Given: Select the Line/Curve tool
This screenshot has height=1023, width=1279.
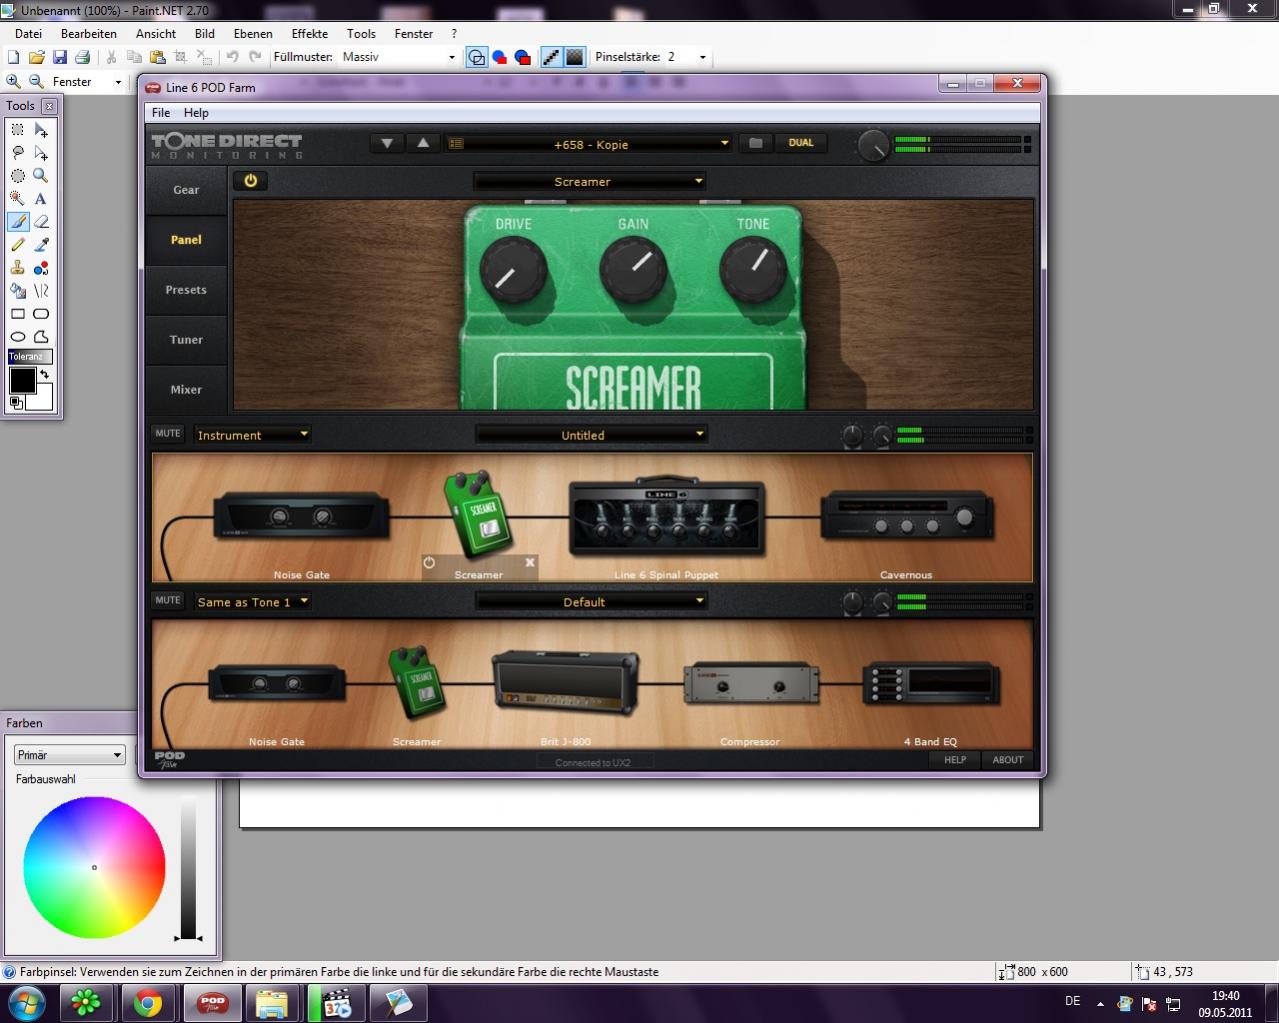Looking at the screenshot, I should click(x=41, y=291).
